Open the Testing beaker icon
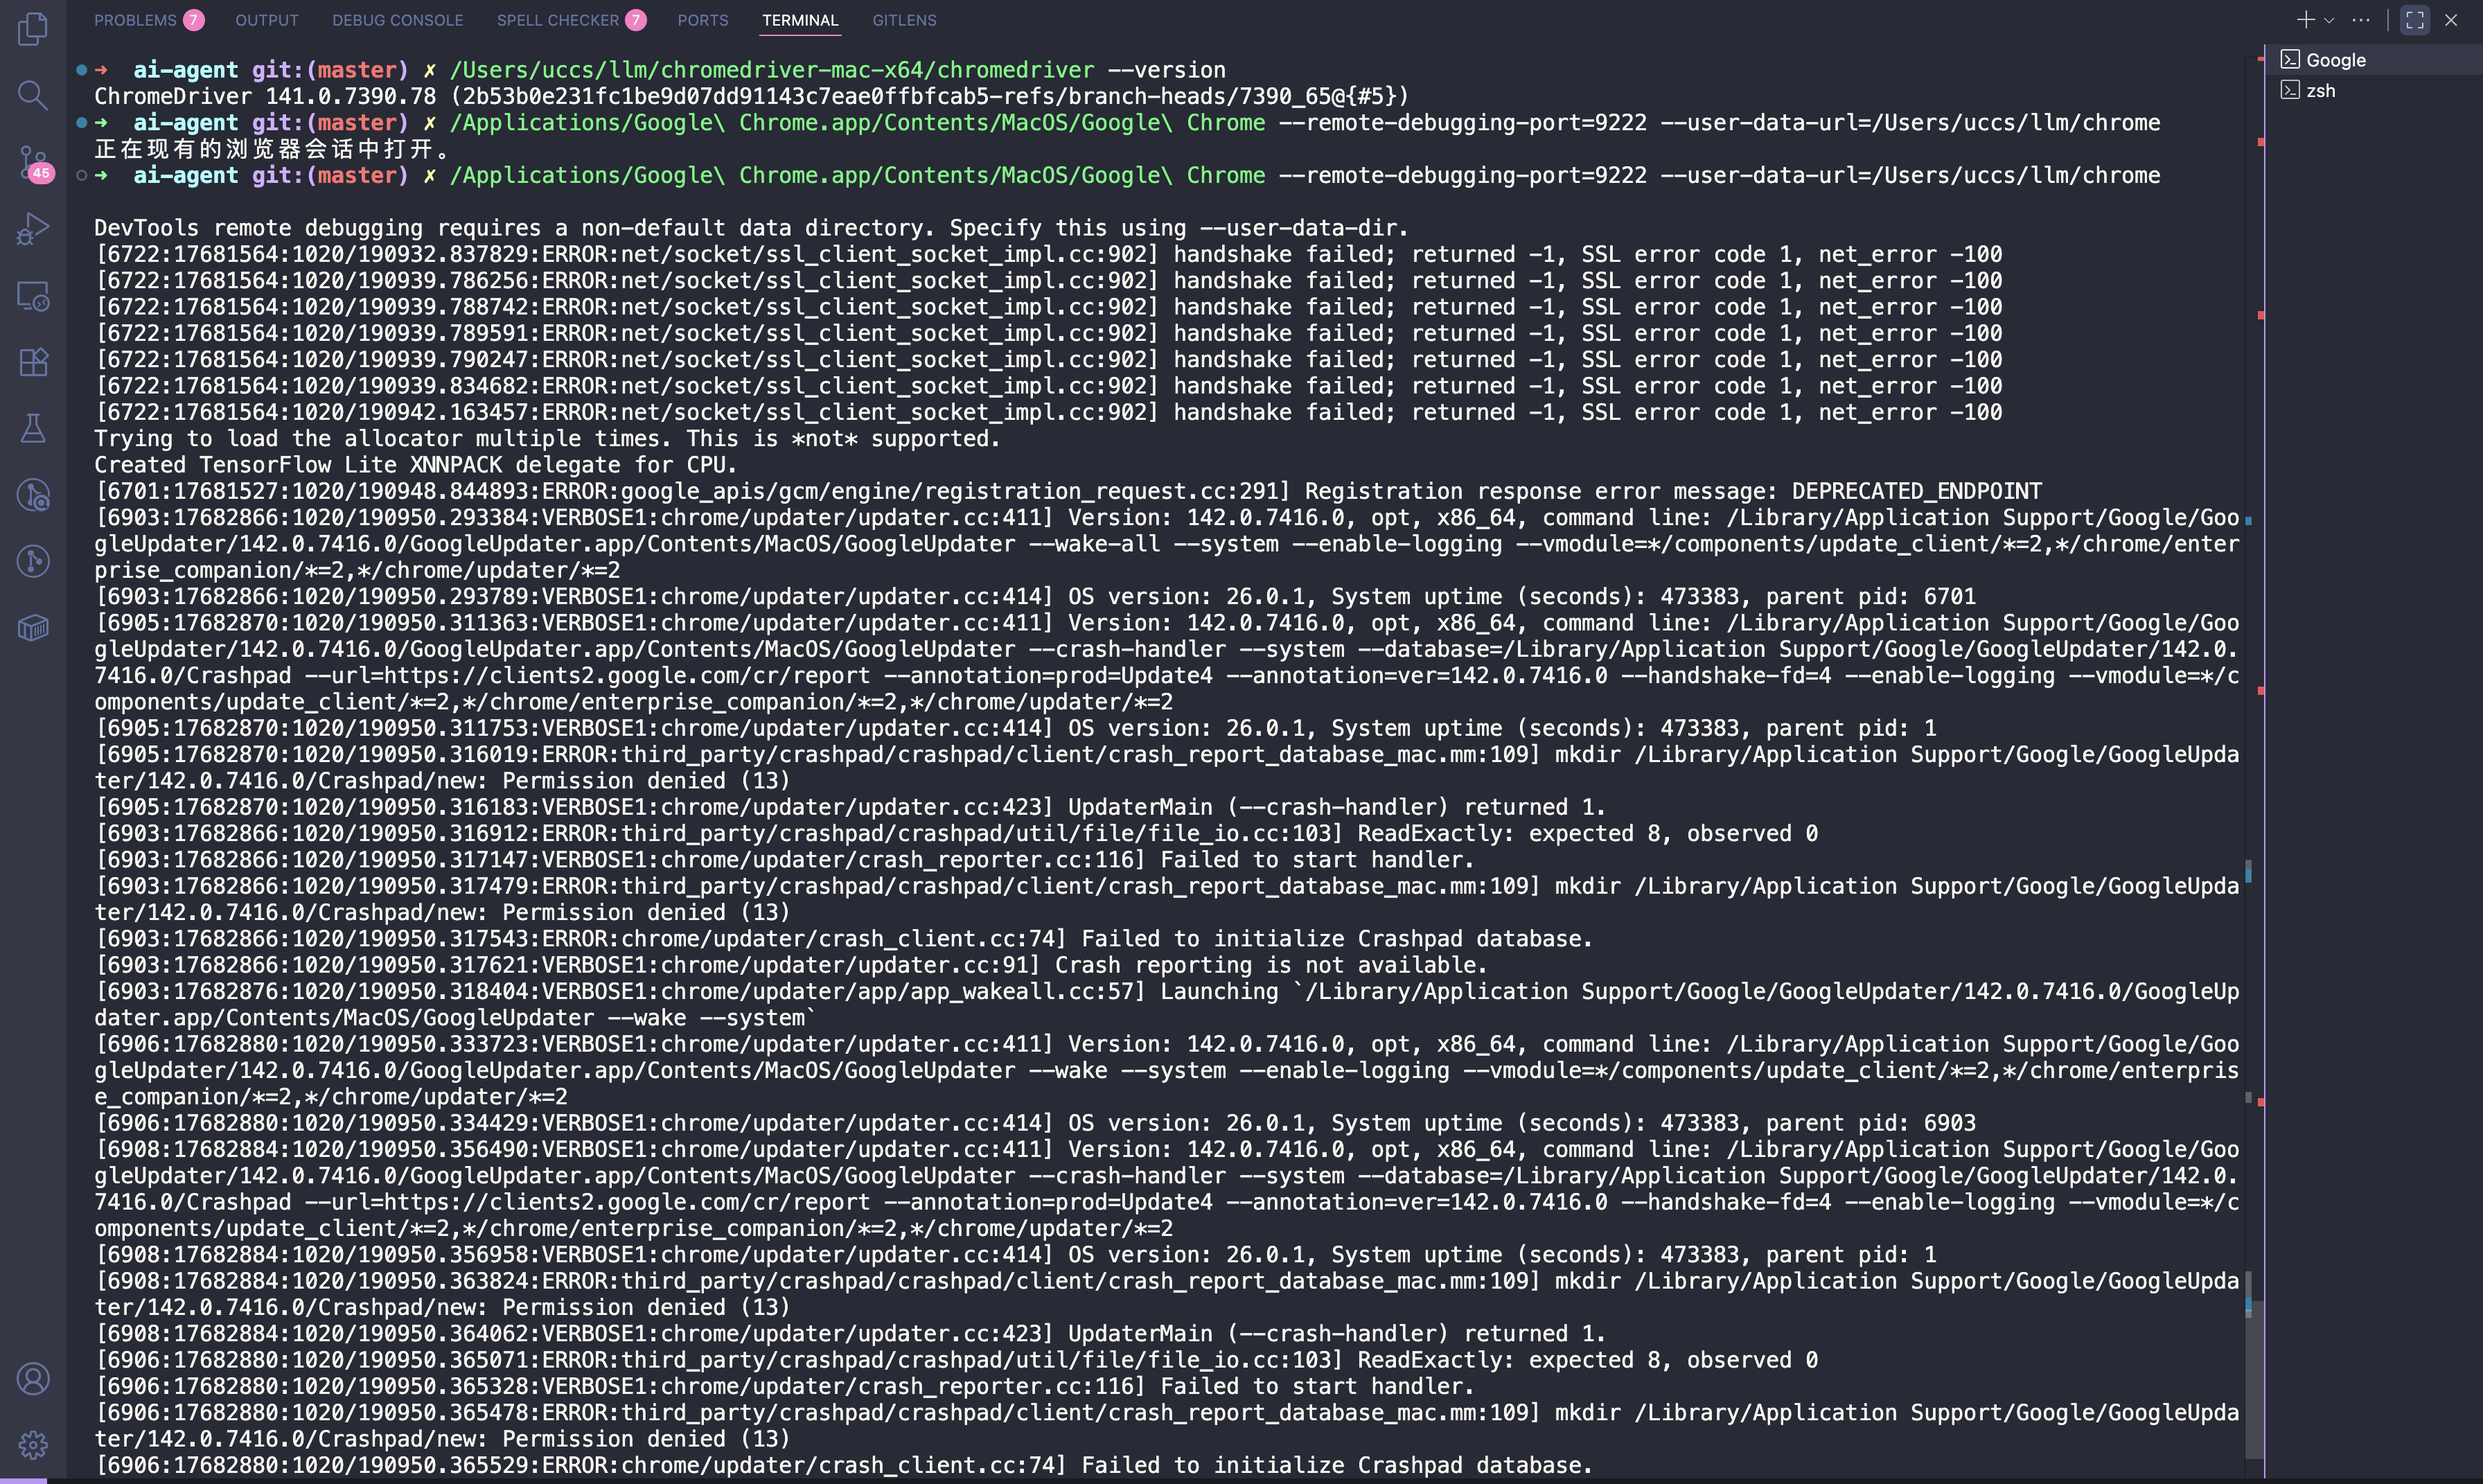 pyautogui.click(x=33, y=429)
